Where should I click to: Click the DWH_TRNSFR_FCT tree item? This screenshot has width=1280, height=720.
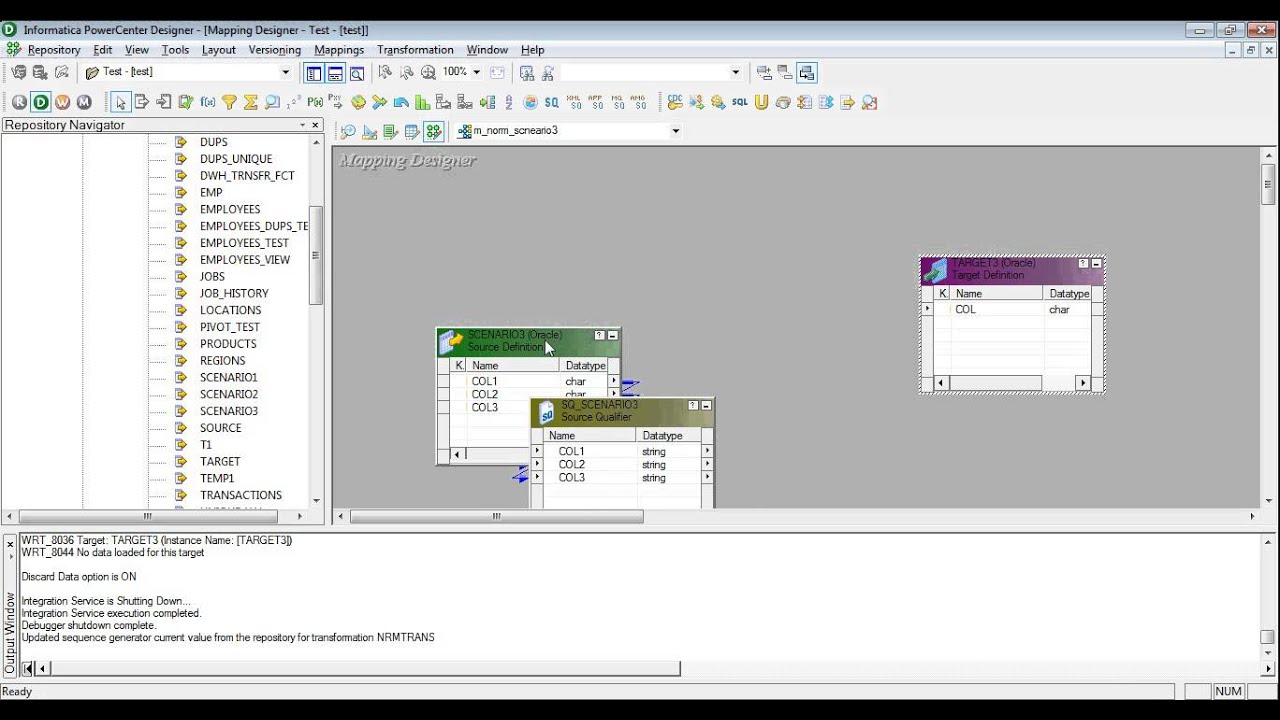(x=247, y=176)
